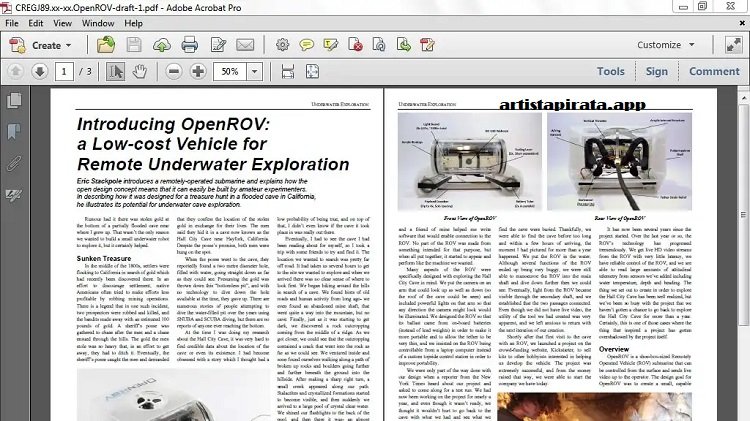Open the Edit menu
750x421 pixels.
[35, 23]
